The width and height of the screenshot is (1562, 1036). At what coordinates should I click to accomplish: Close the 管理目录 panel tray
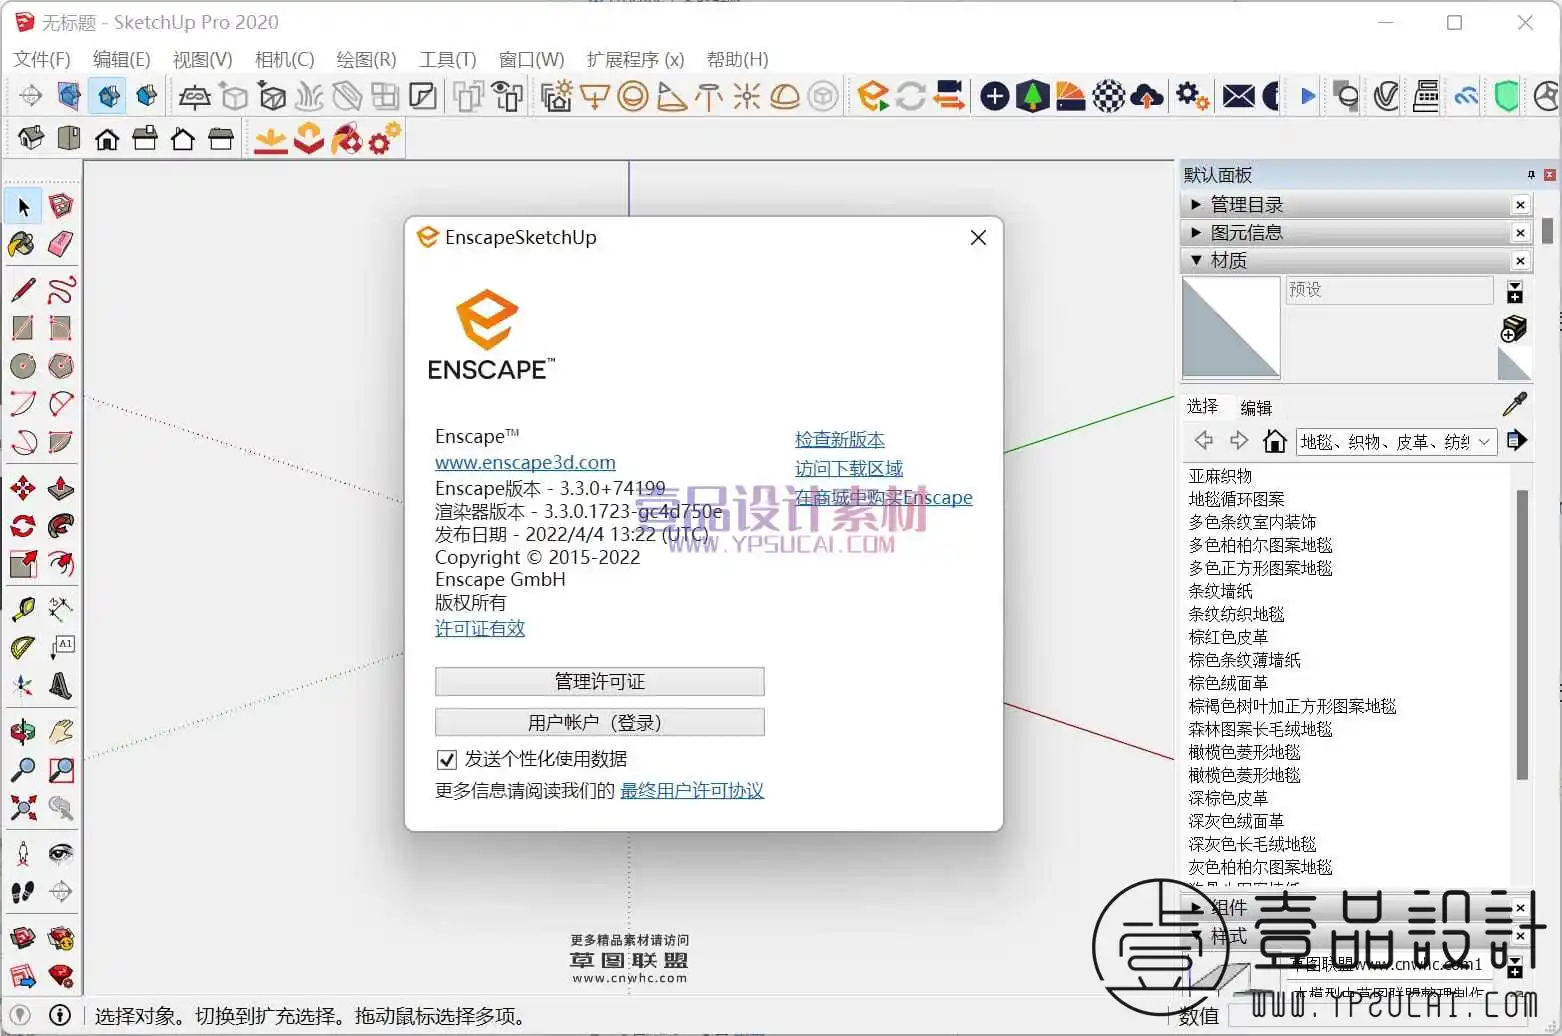point(1520,205)
